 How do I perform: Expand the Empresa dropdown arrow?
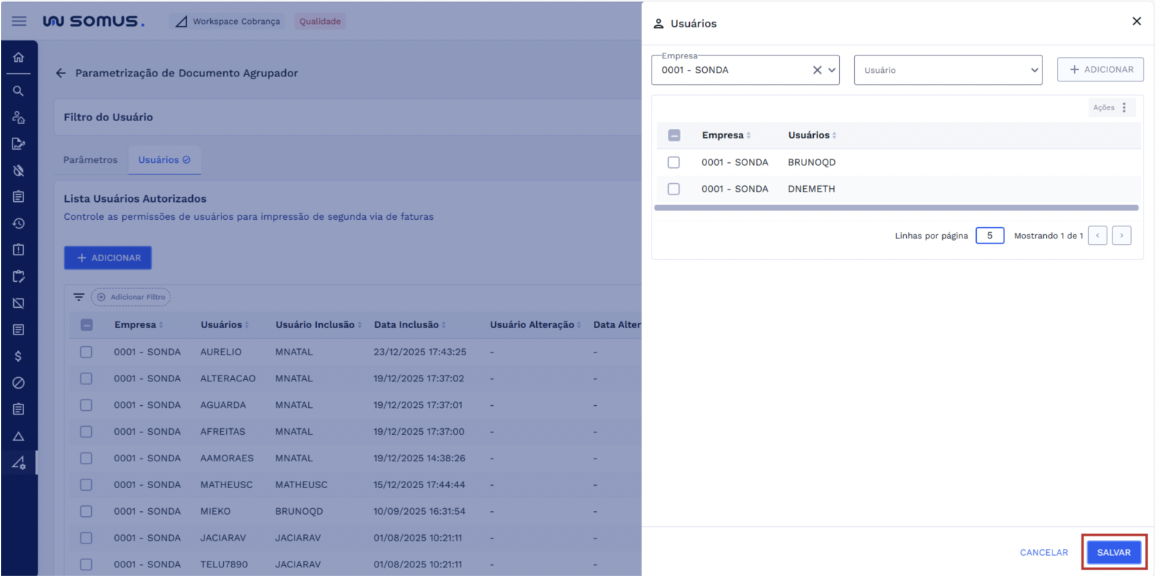831,70
